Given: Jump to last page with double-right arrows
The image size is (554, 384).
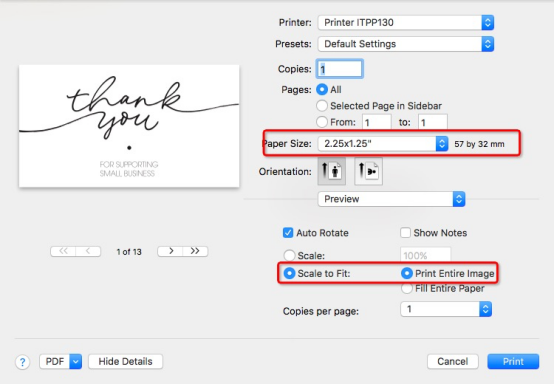Looking at the screenshot, I should pyautogui.click(x=195, y=251).
